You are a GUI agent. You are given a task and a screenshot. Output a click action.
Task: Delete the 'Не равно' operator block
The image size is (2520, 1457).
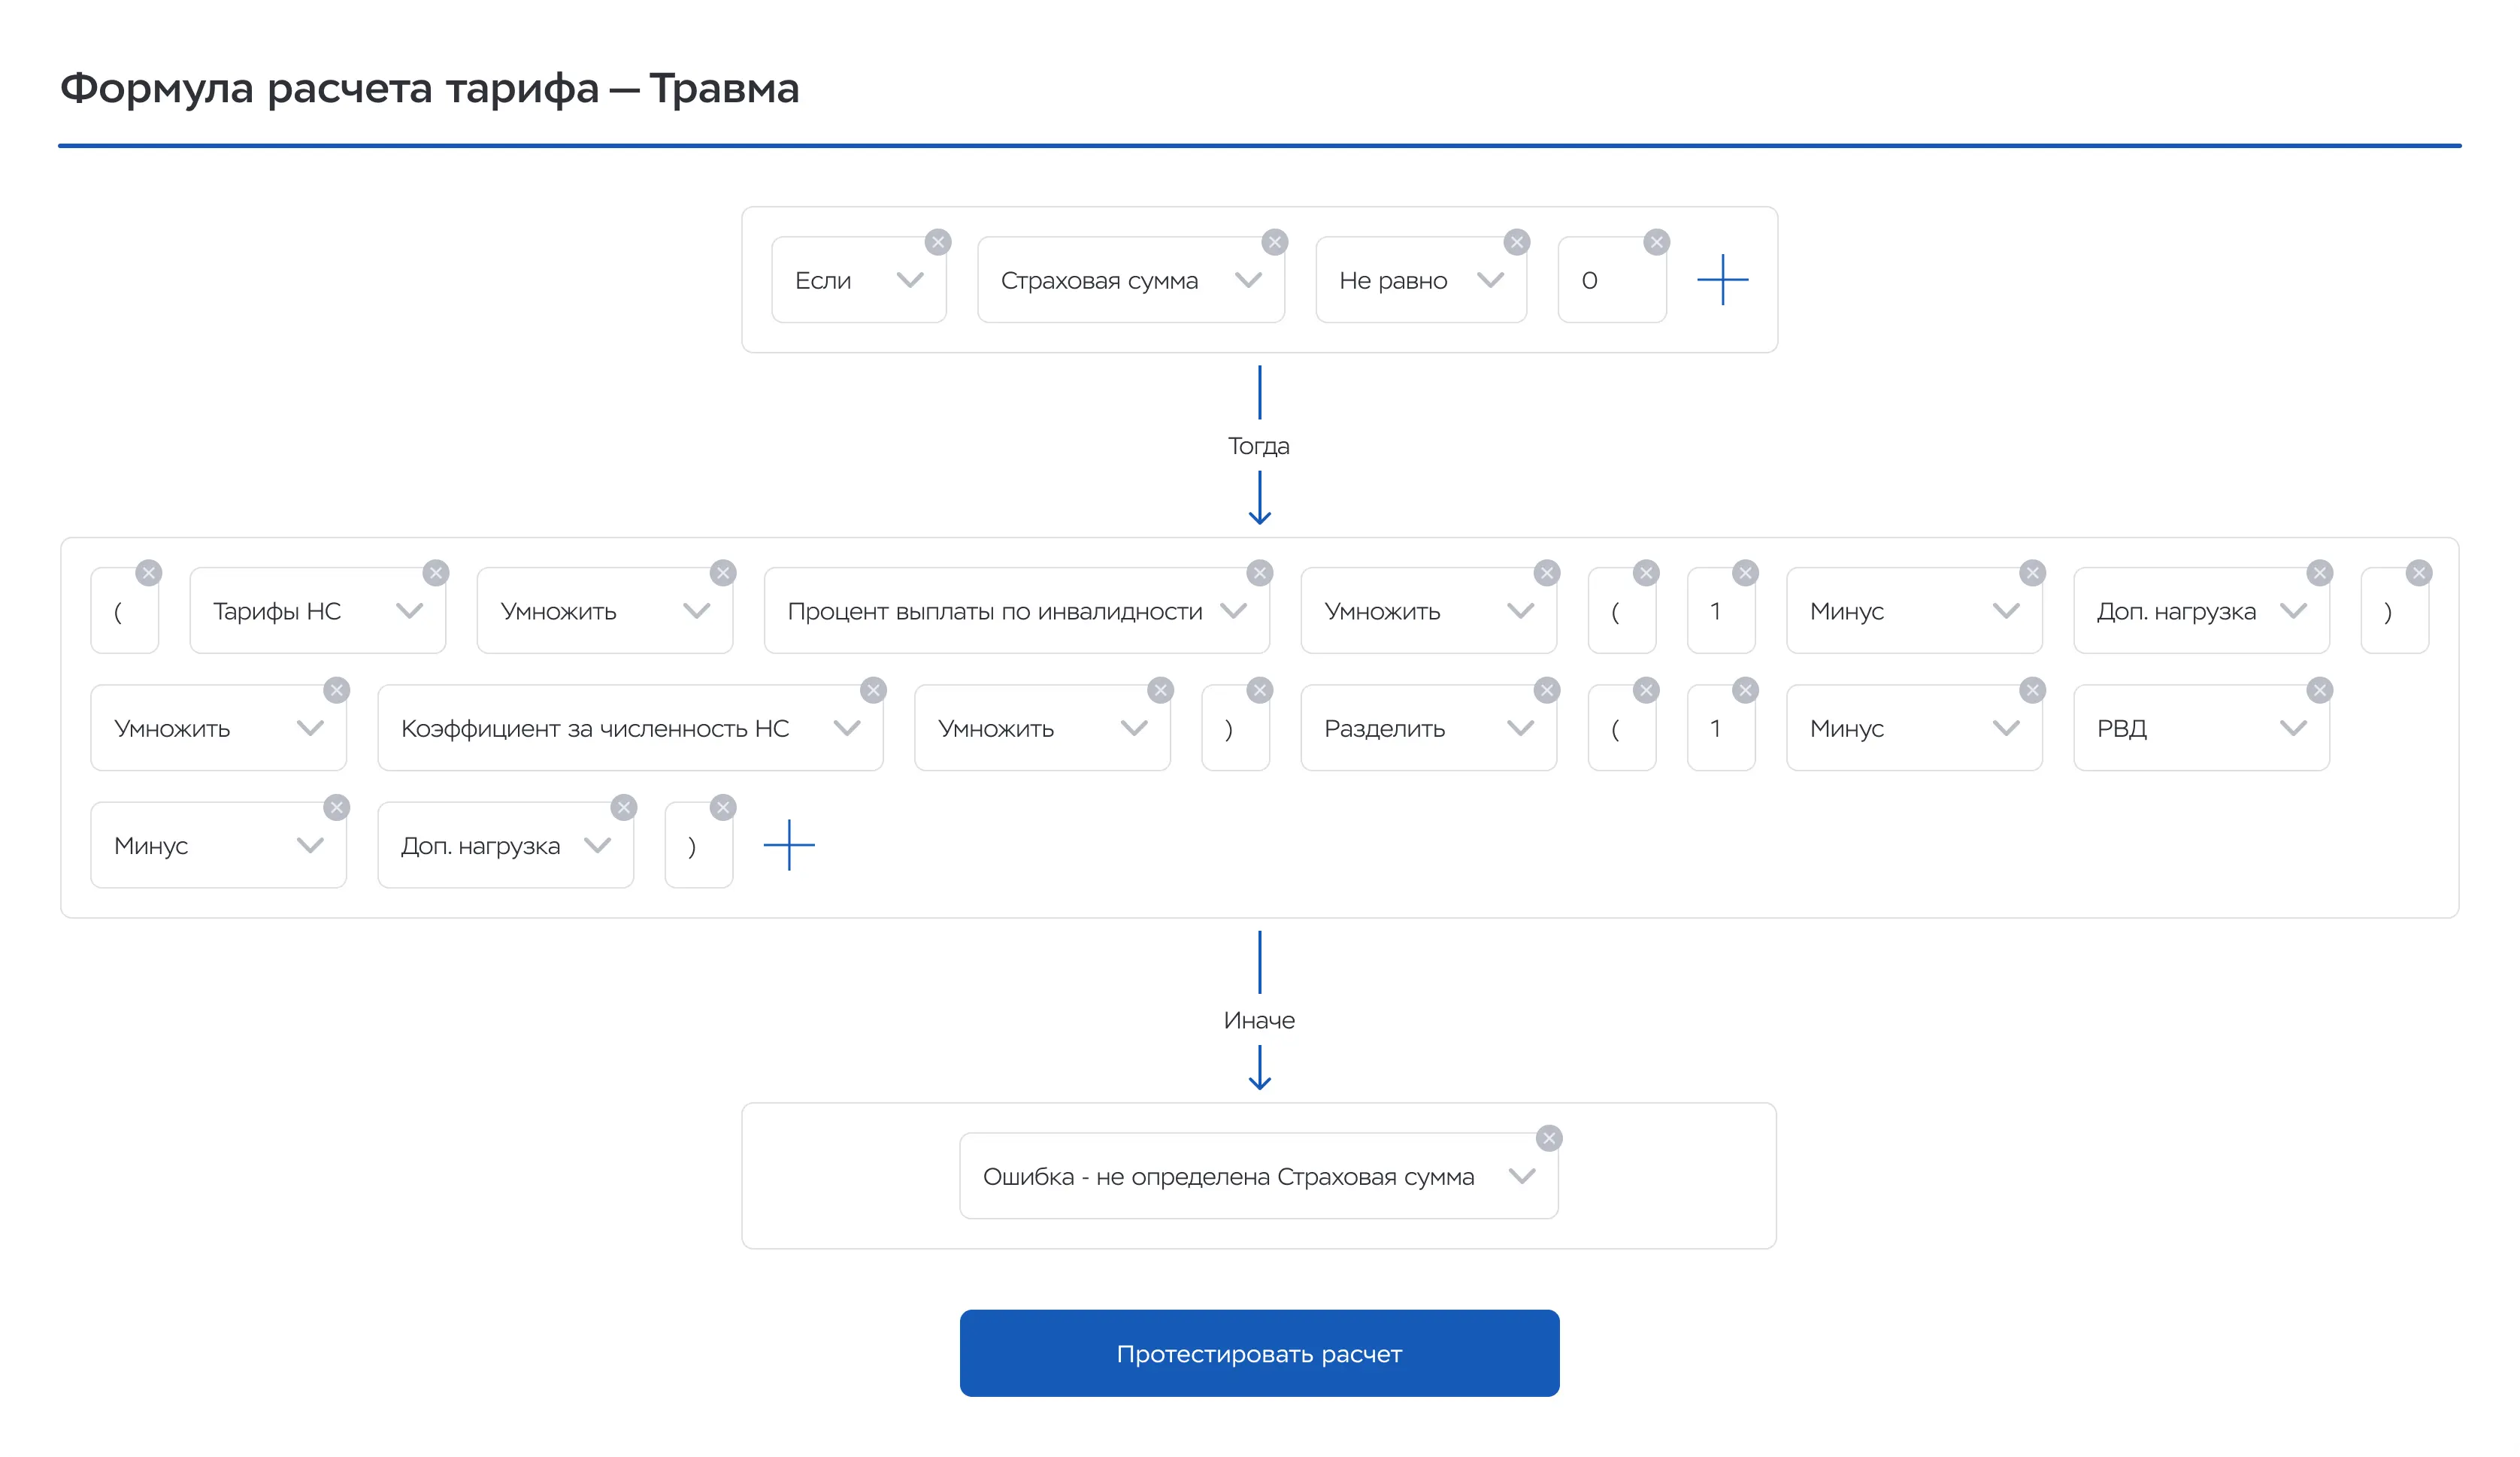tap(1516, 242)
